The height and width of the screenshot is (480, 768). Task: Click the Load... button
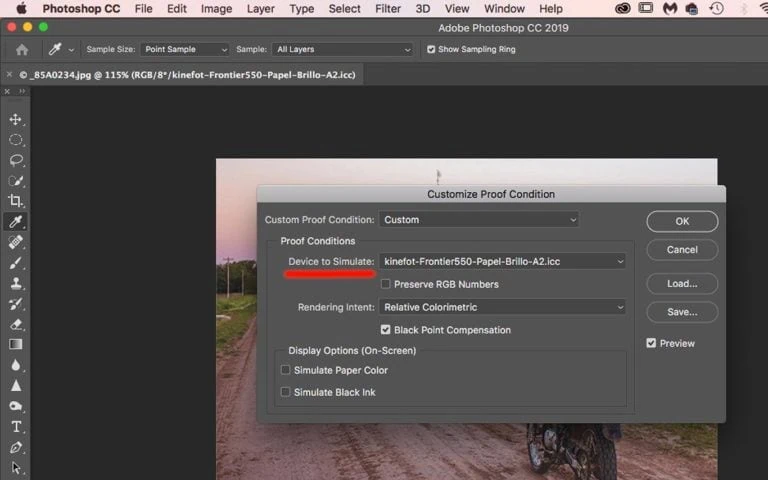click(682, 284)
